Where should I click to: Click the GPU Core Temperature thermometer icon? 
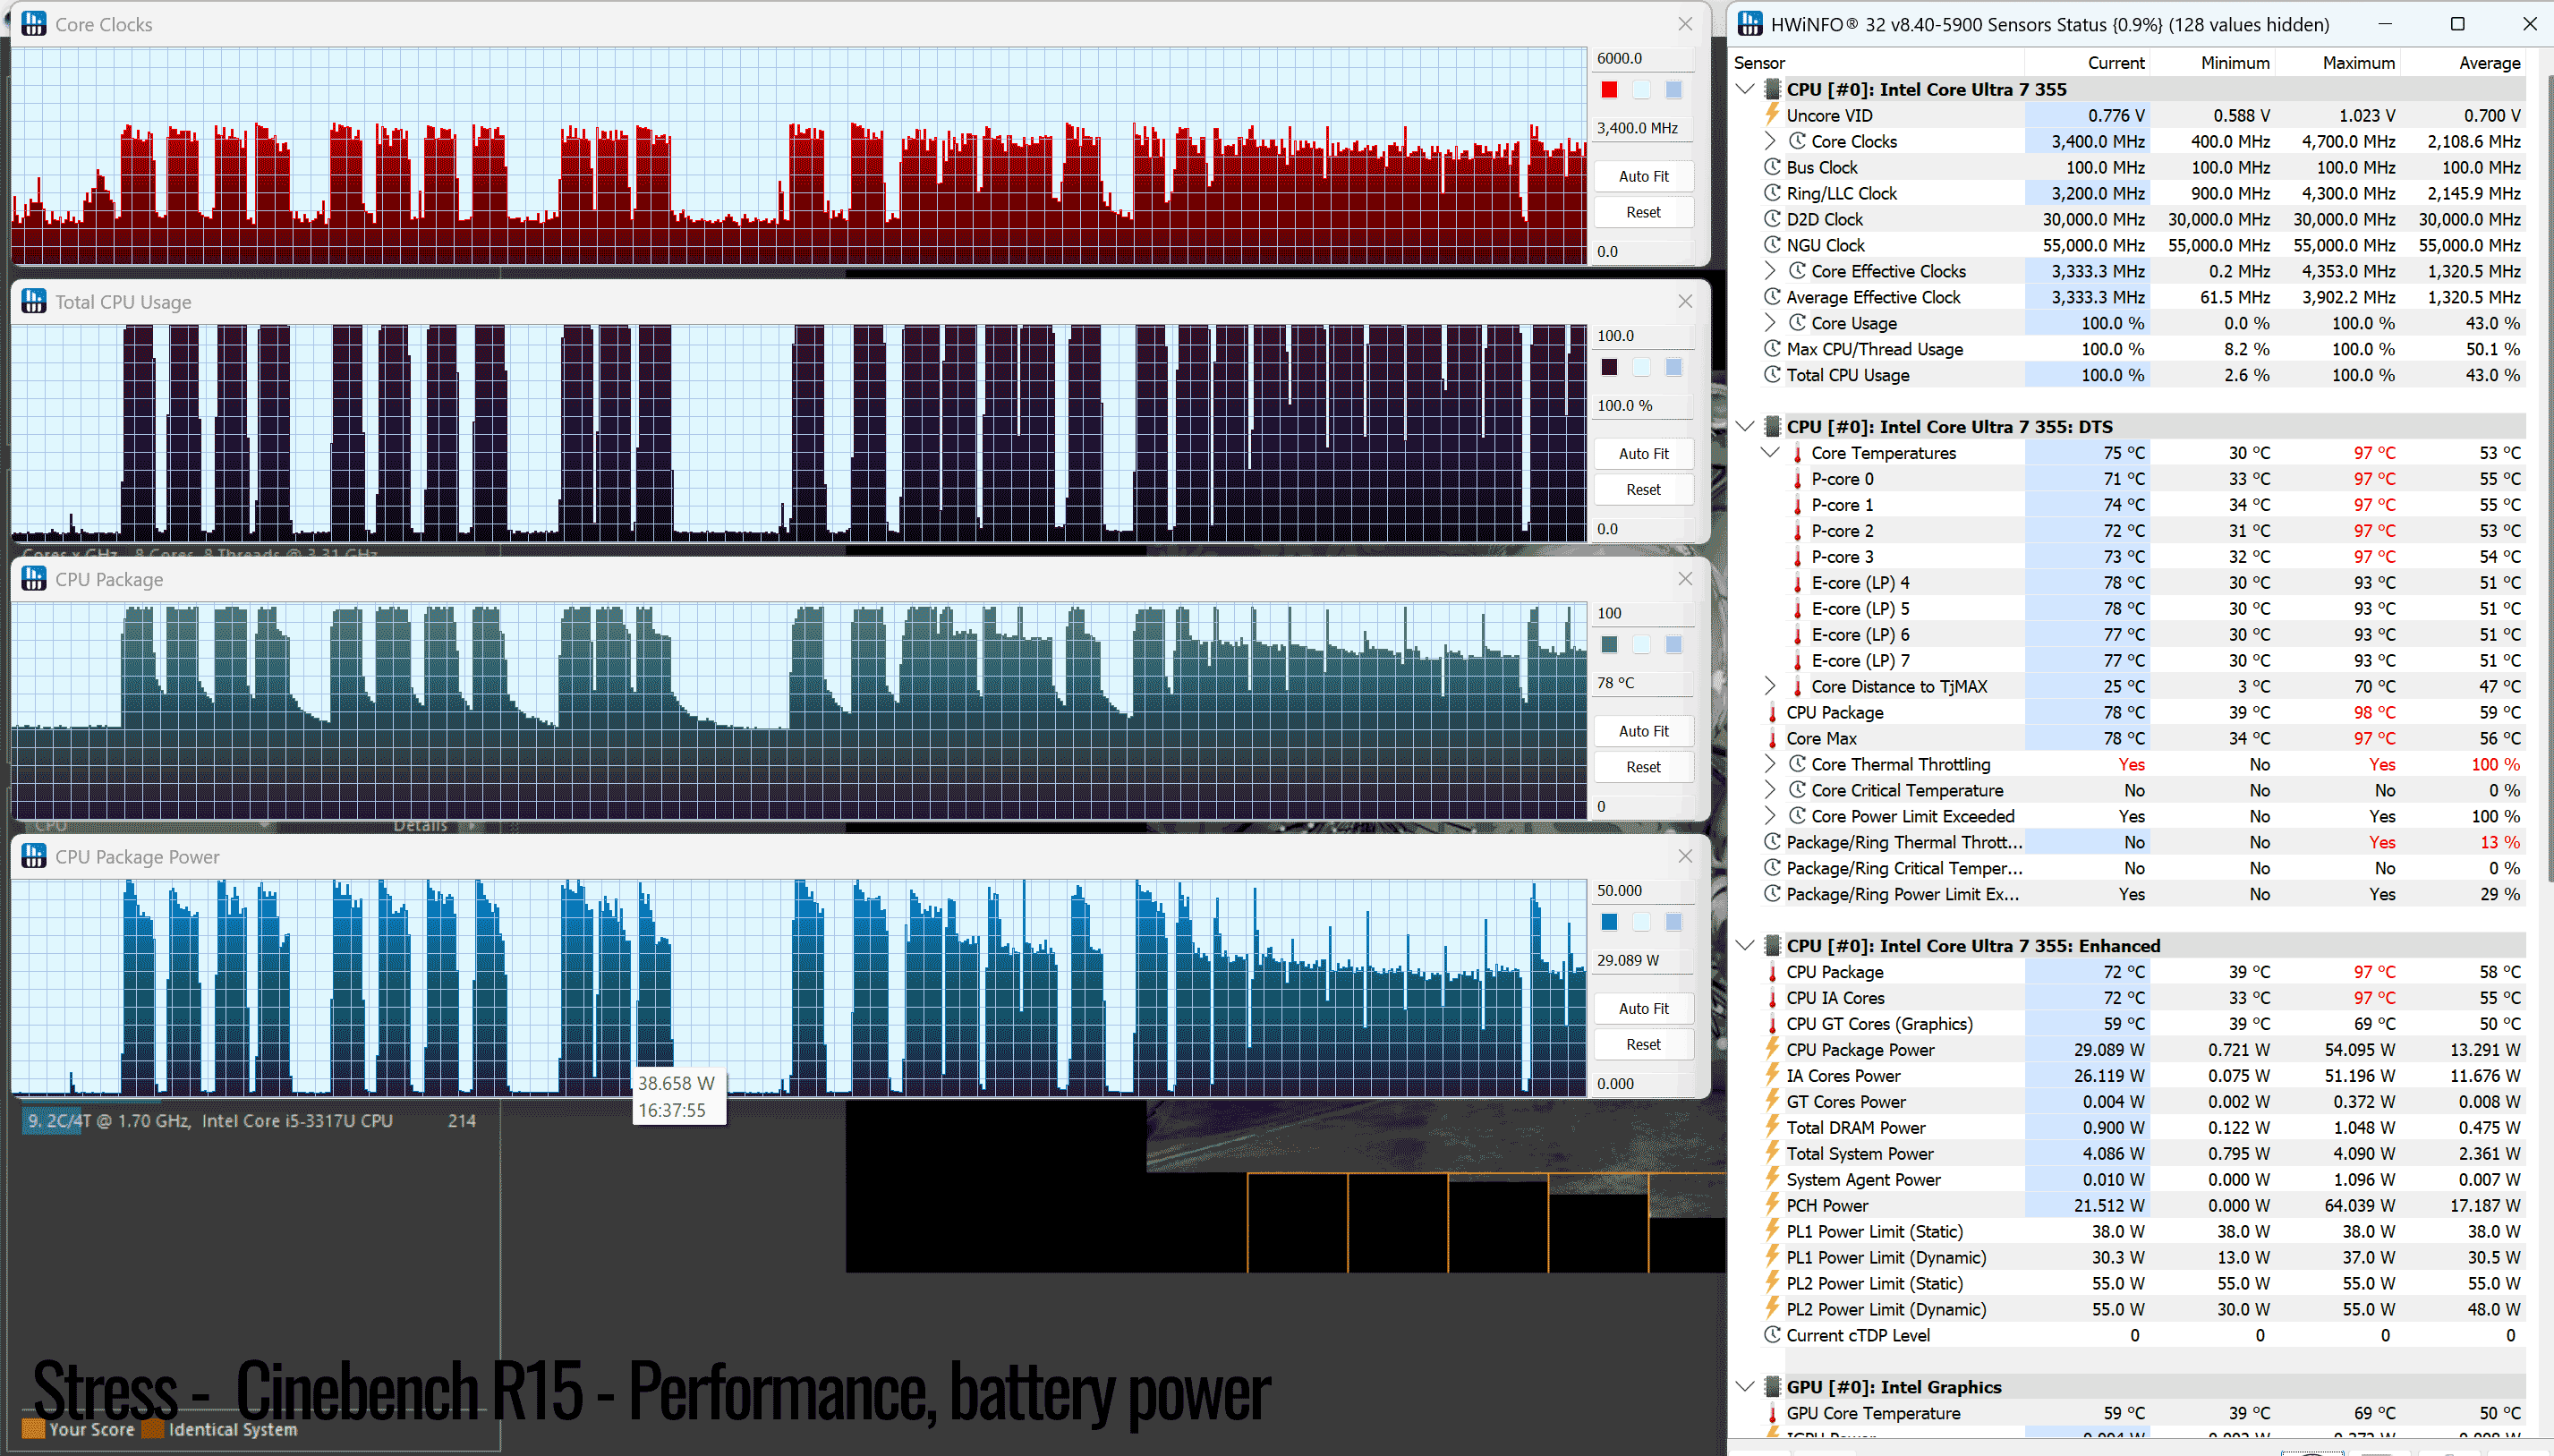tap(1772, 1413)
